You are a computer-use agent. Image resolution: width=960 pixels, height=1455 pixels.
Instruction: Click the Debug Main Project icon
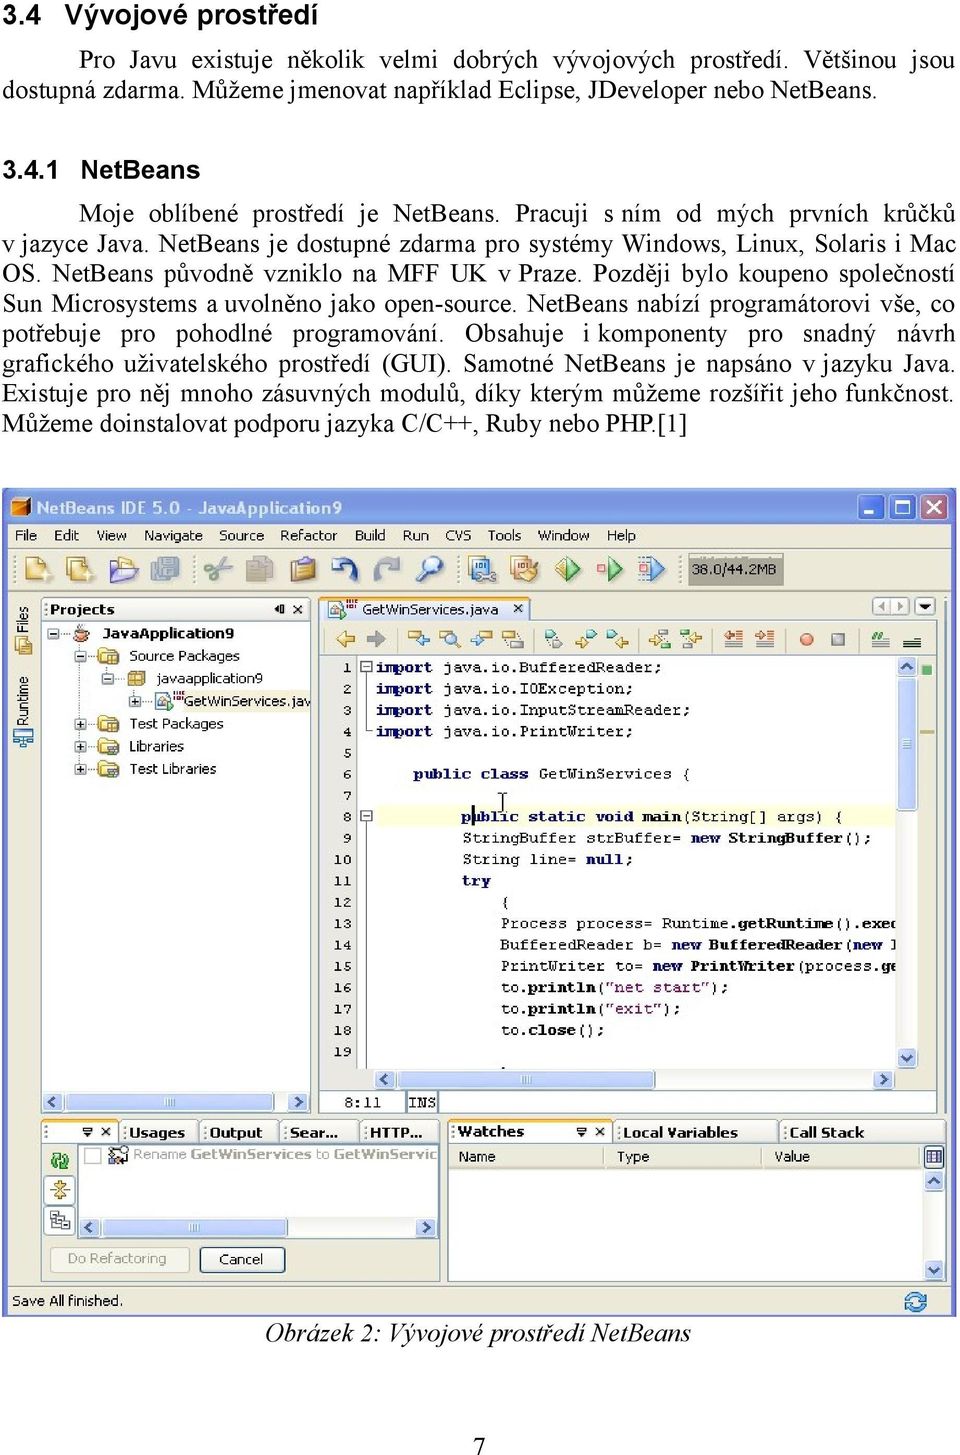[651, 569]
